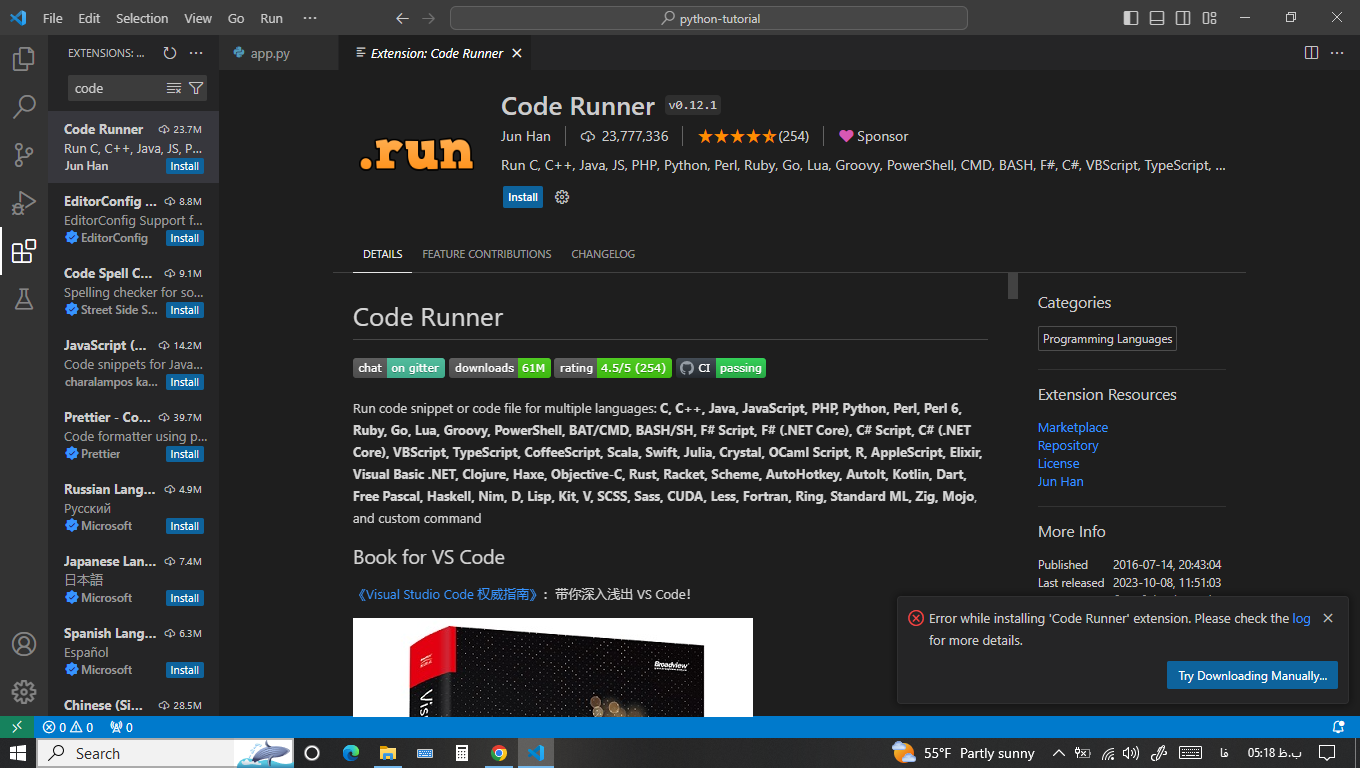1360x768 pixels.
Task: Install the Code Spell Checker extension
Action: [x=185, y=310]
